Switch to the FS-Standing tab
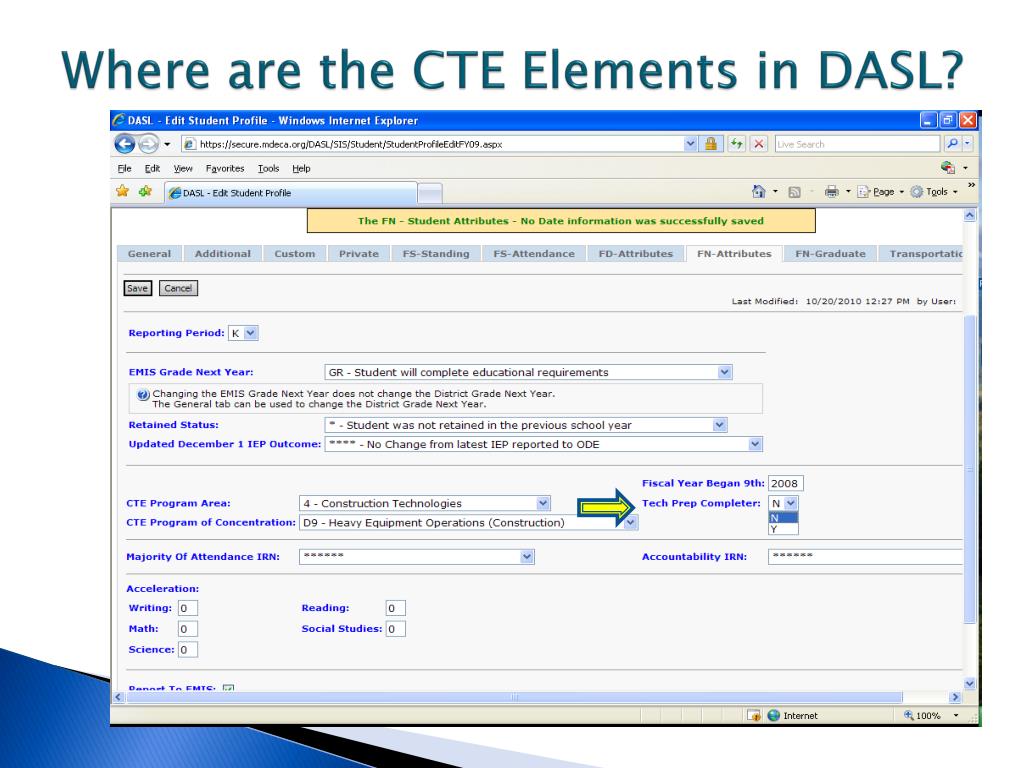 click(x=436, y=254)
